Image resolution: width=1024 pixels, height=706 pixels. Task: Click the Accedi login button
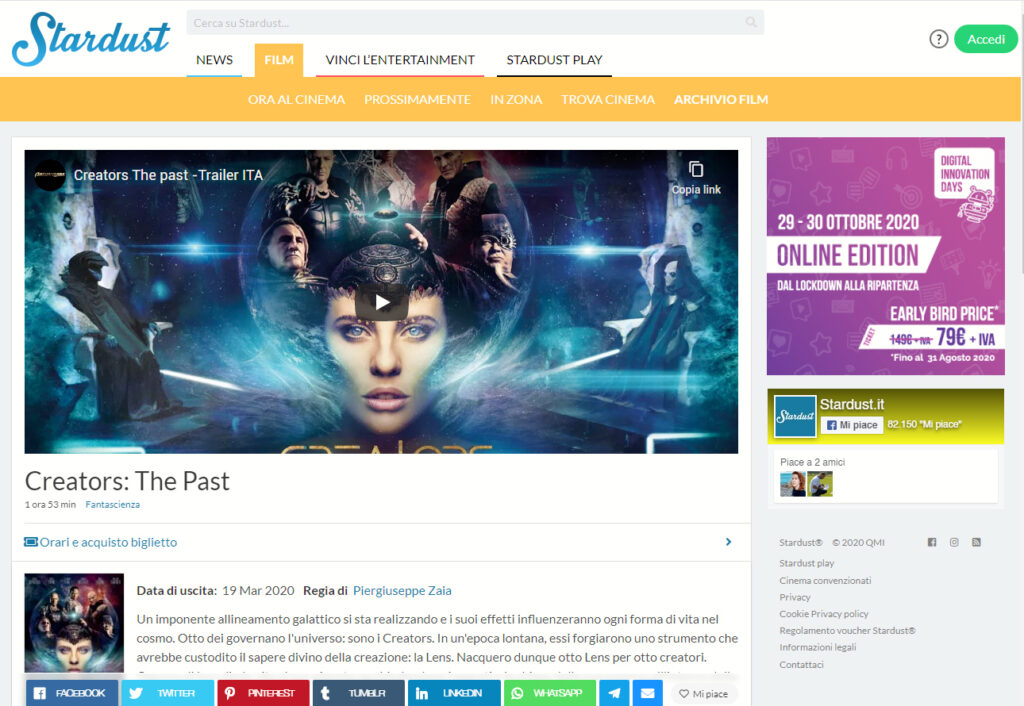[985, 39]
